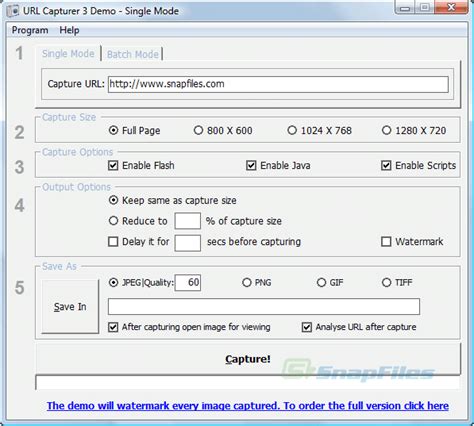Select the 800 X 600 capture size
The image size is (474, 426).
(223, 130)
